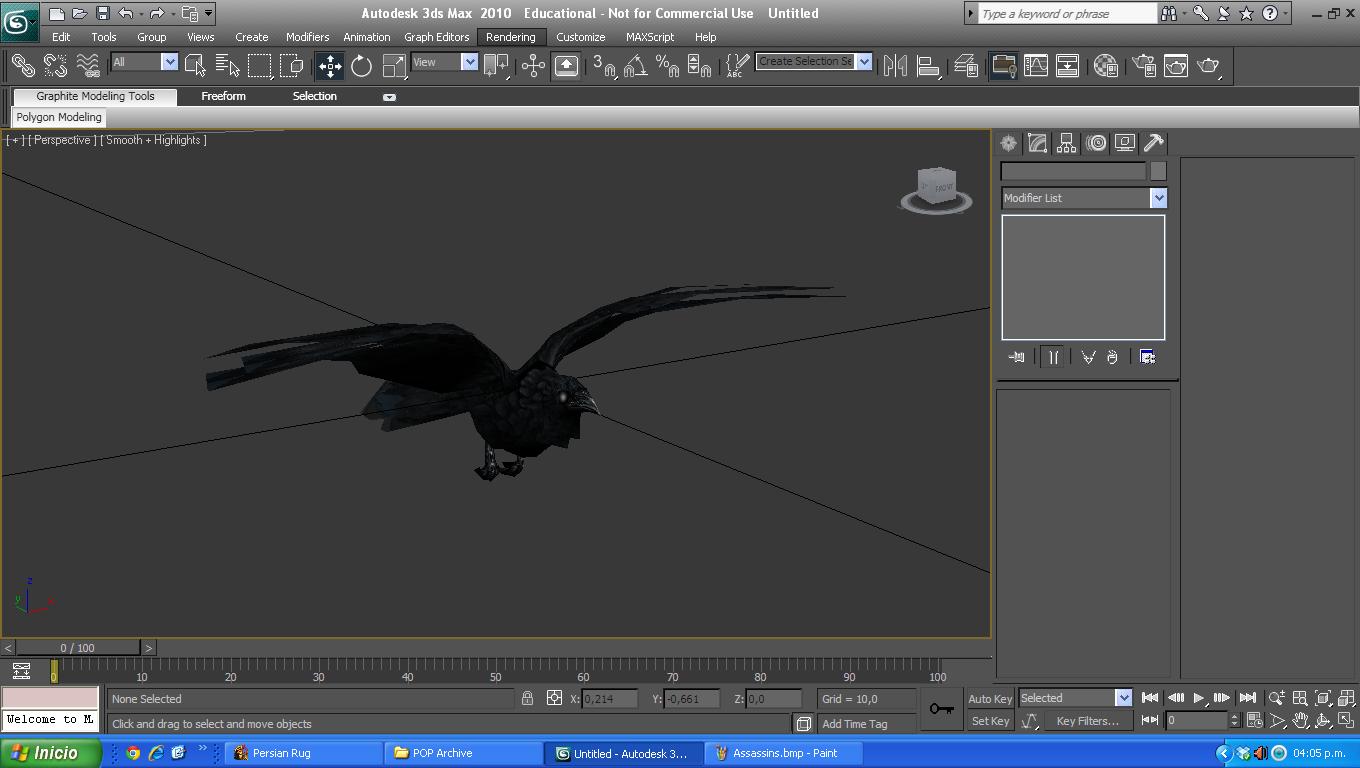Toggle the Window/Crossing selection mode
The height and width of the screenshot is (768, 1360).
click(292, 66)
